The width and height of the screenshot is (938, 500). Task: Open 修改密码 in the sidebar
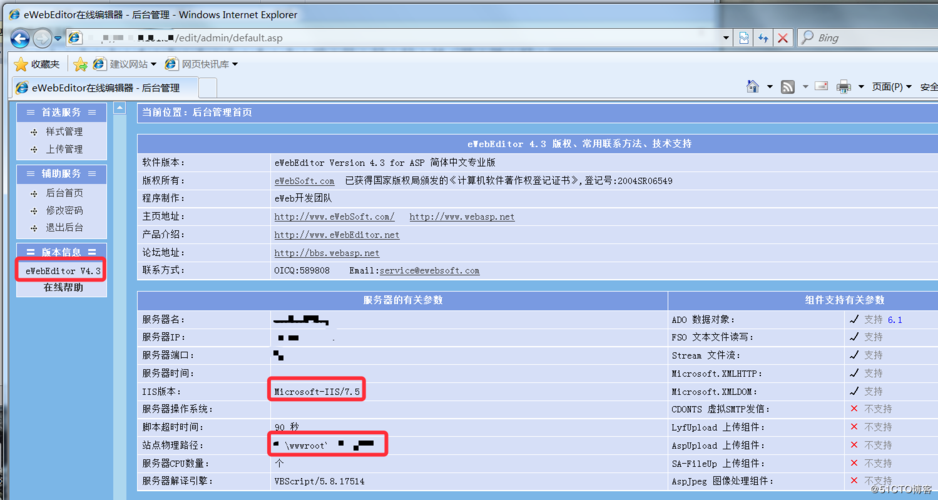coord(64,210)
